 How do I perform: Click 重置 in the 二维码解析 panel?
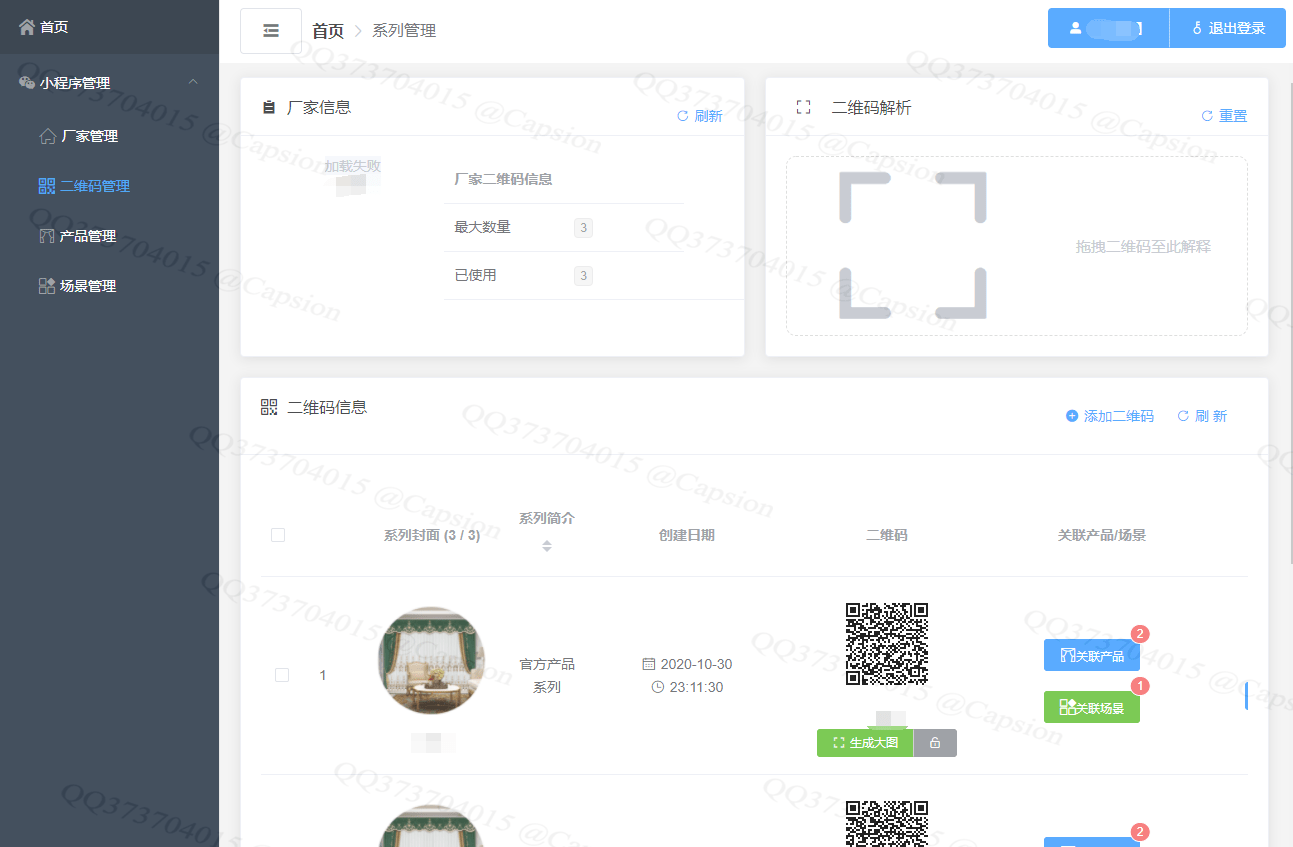[x=1224, y=116]
